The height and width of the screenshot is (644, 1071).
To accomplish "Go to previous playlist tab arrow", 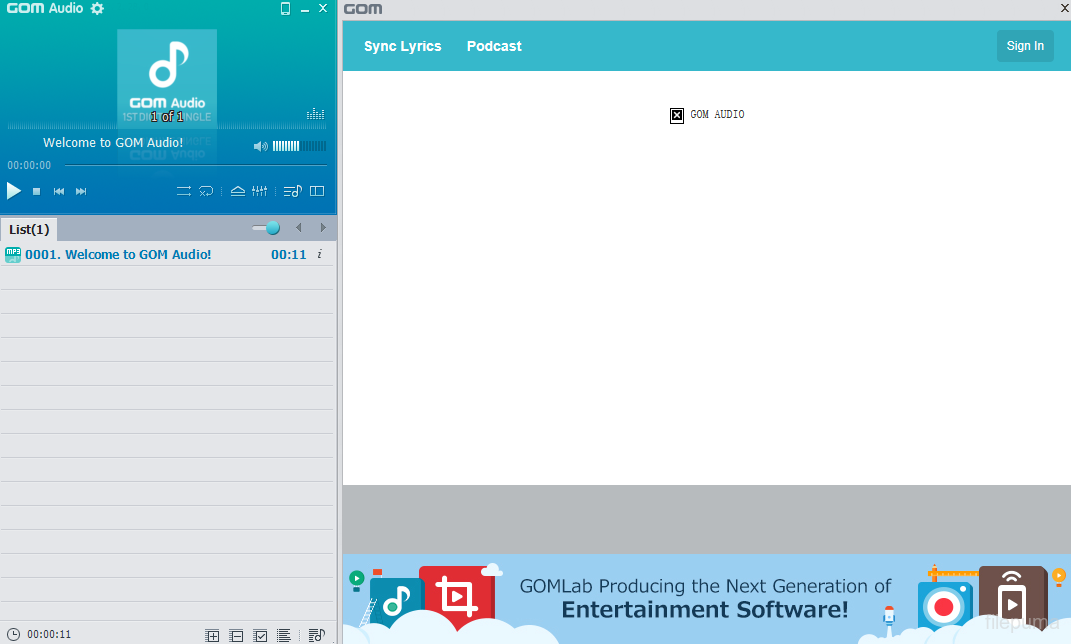I will [298, 227].
